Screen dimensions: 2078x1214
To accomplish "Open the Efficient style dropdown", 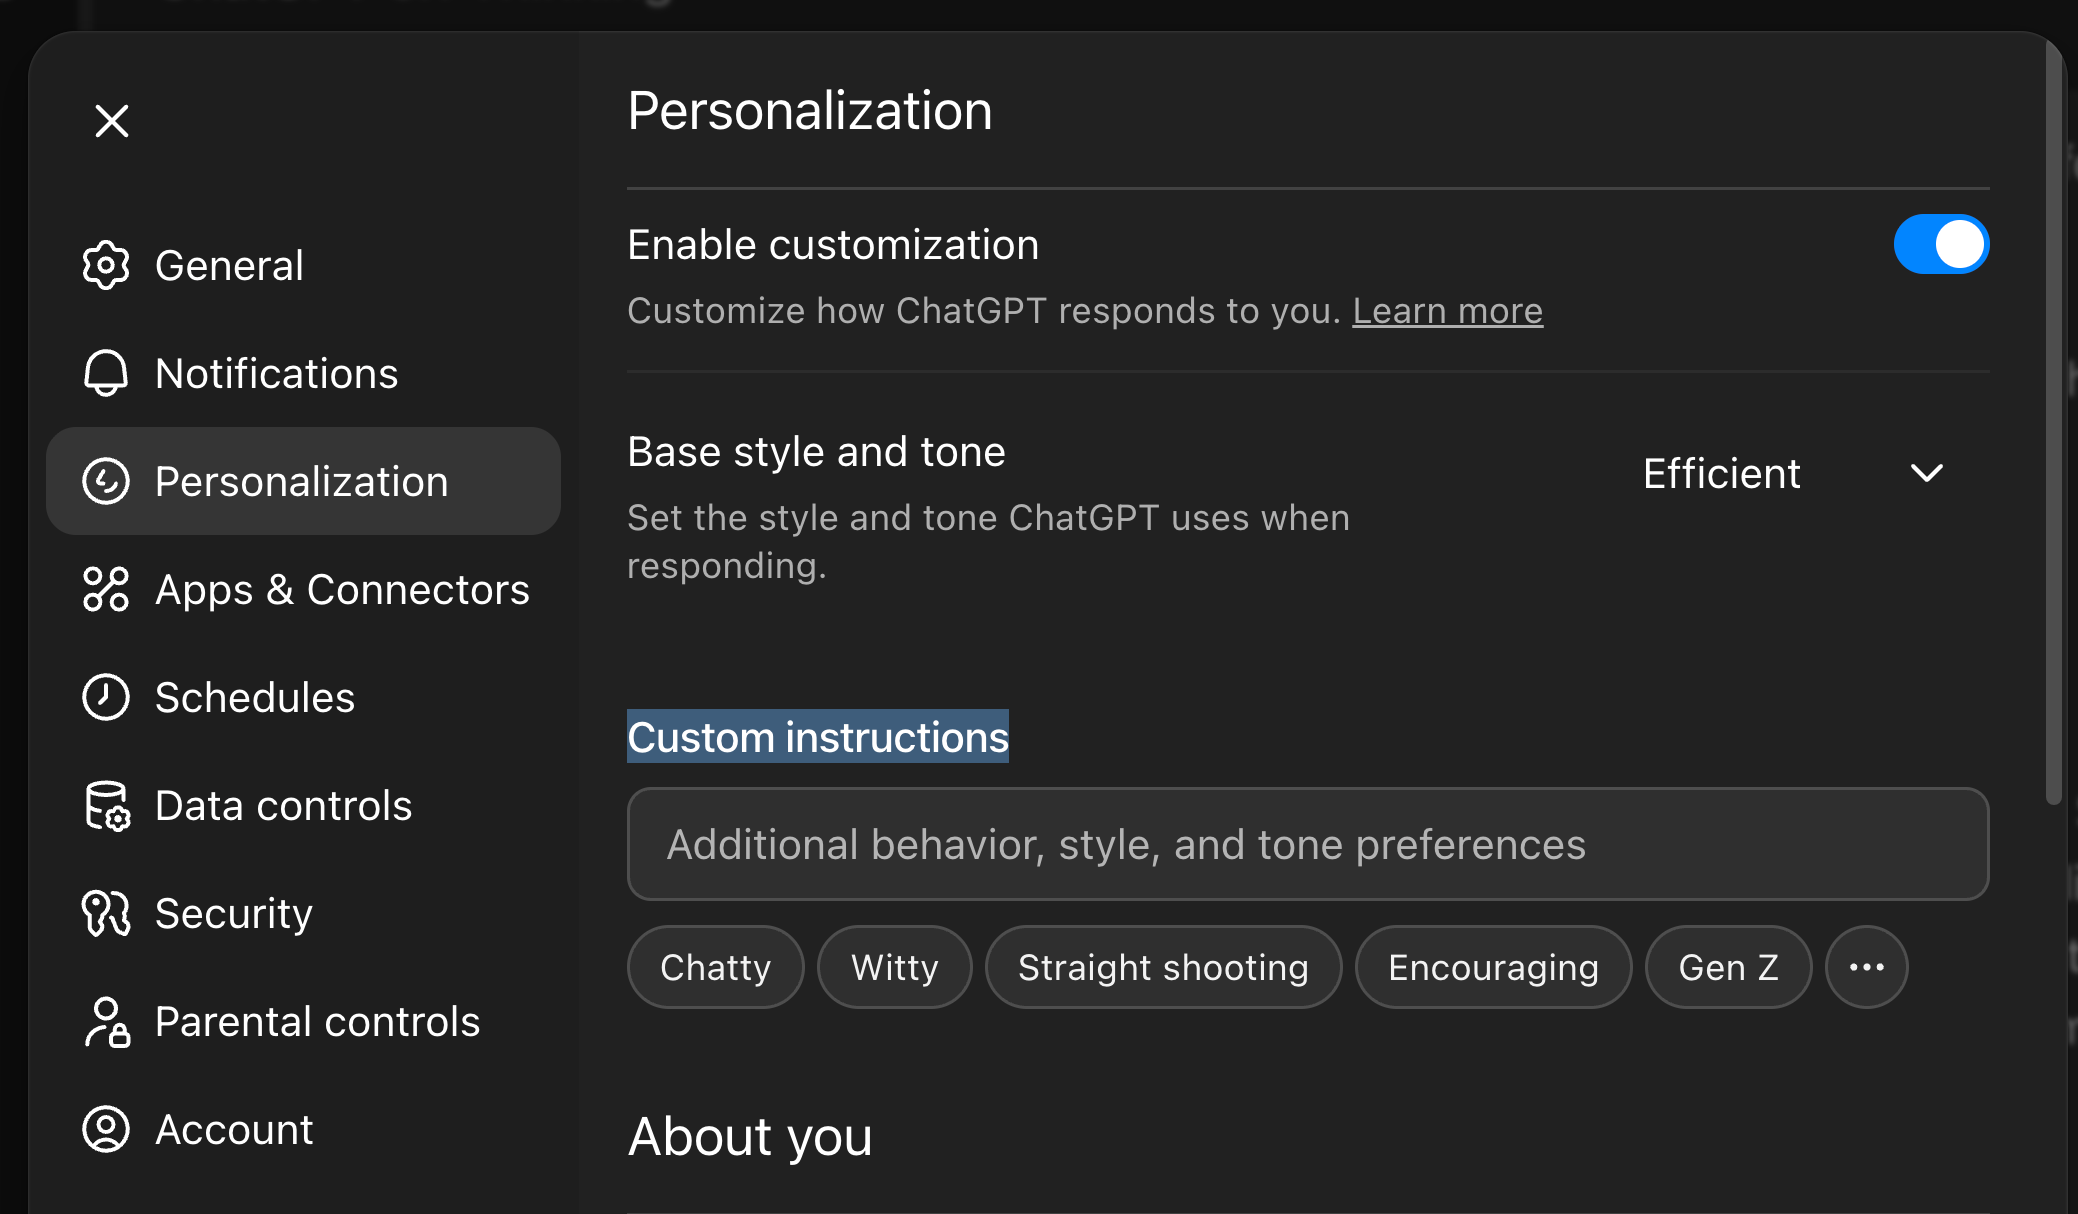I will click(x=1721, y=474).
